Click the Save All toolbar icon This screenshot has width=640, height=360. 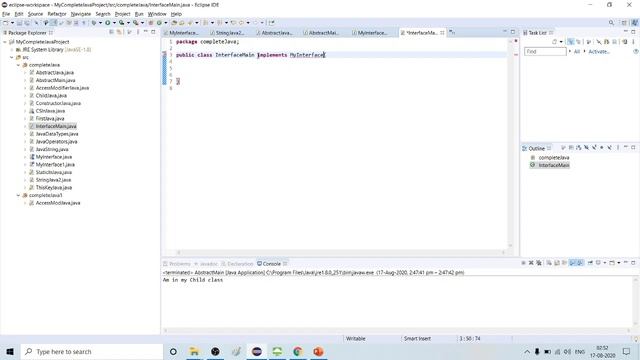pos(27,23)
